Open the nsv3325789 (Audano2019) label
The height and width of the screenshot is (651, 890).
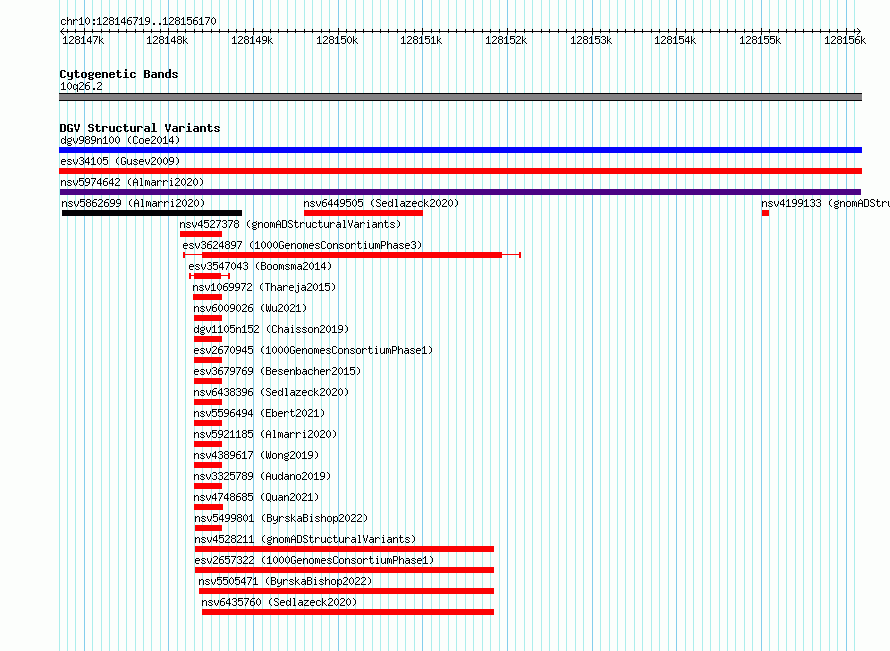pyautogui.click(x=262, y=476)
